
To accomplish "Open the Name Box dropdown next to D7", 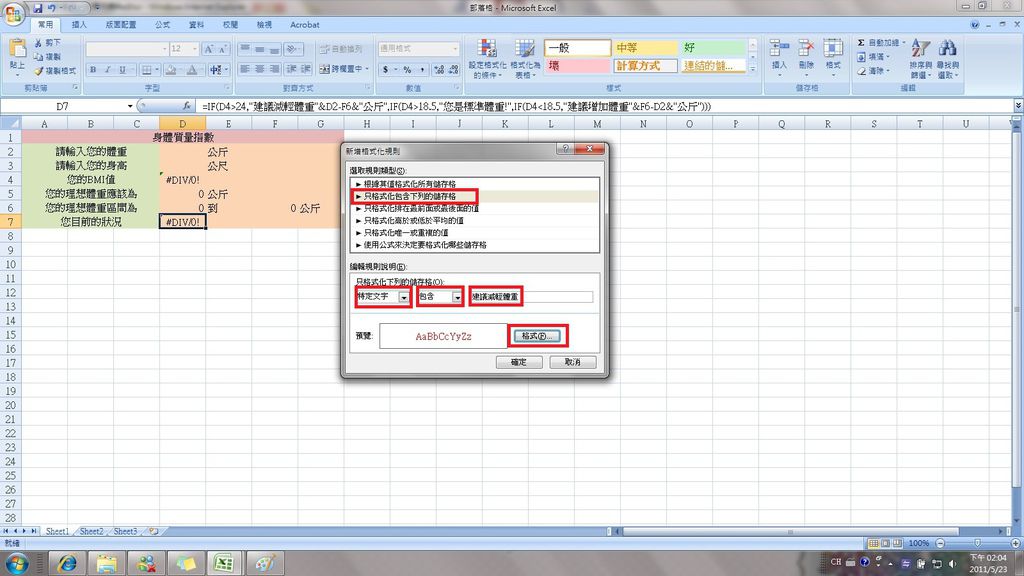I will pos(130,106).
